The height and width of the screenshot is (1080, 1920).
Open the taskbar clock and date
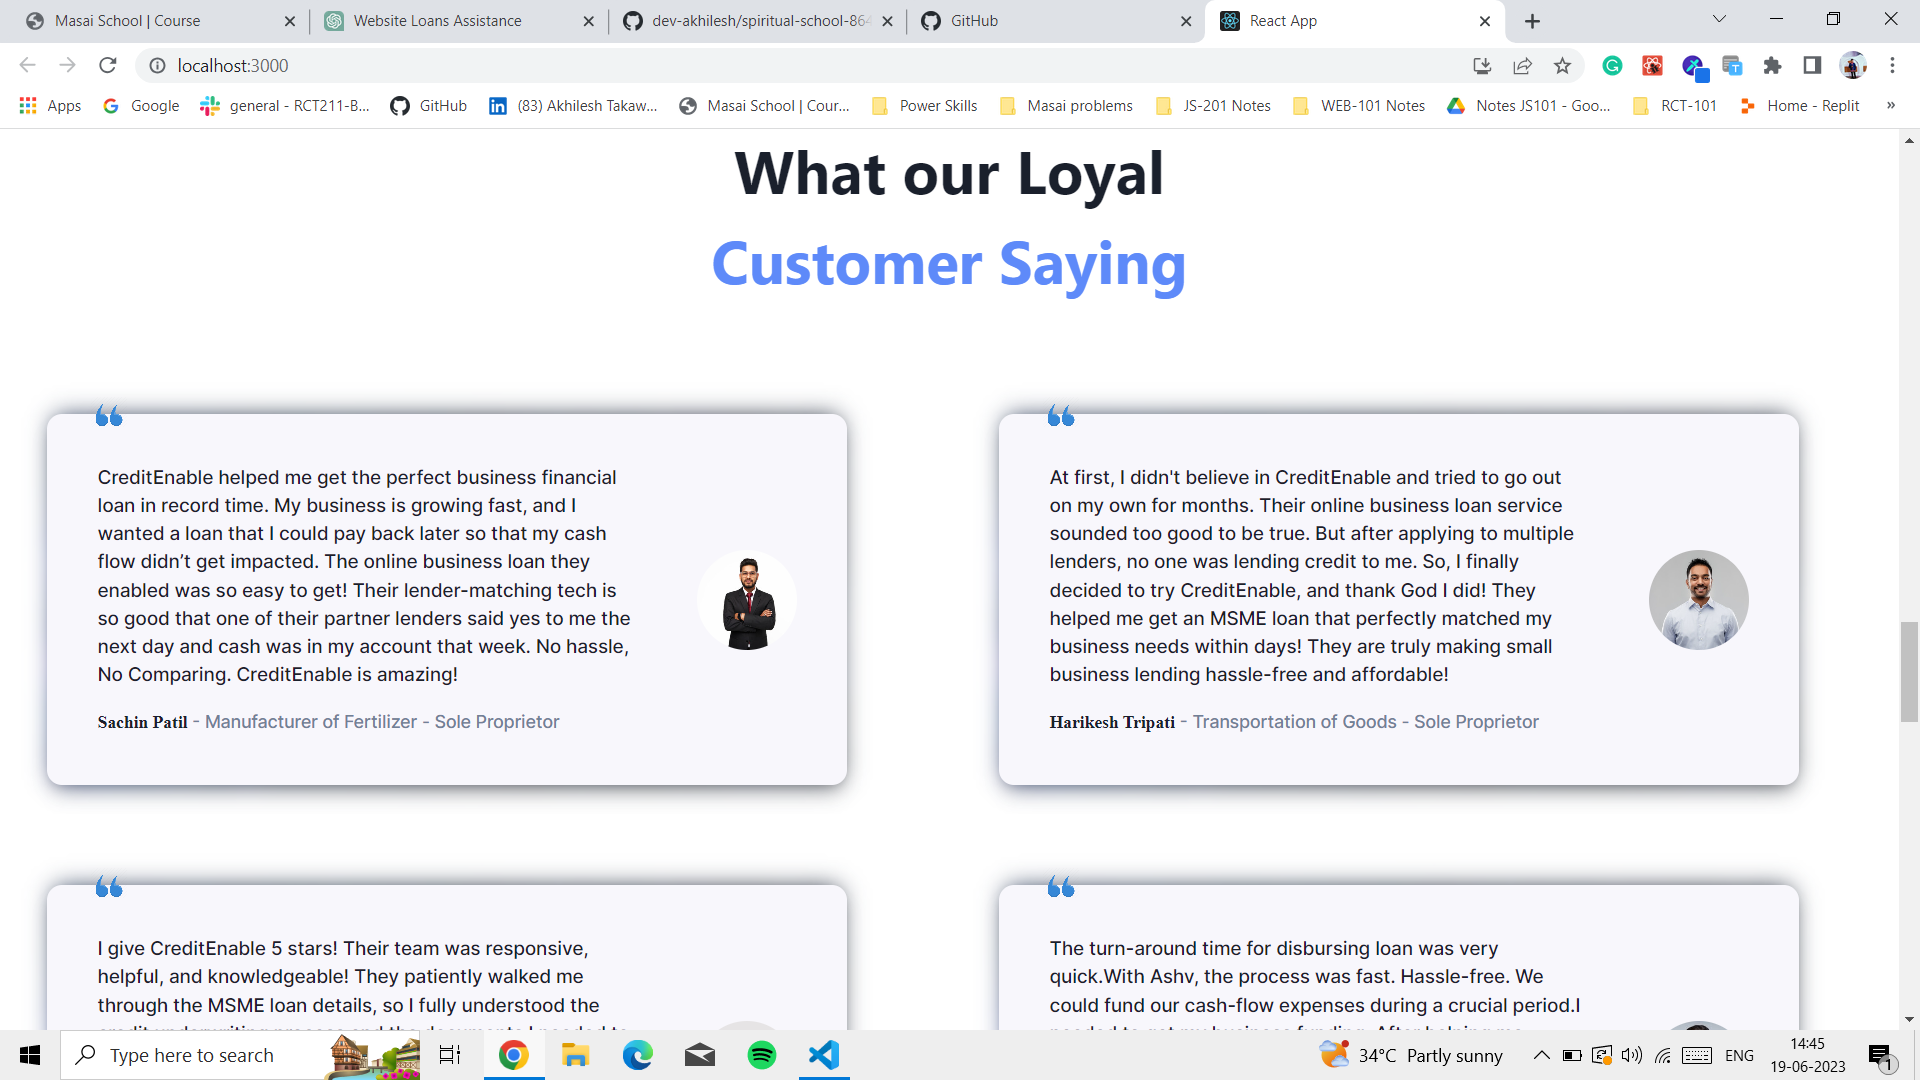[x=1808, y=1055]
